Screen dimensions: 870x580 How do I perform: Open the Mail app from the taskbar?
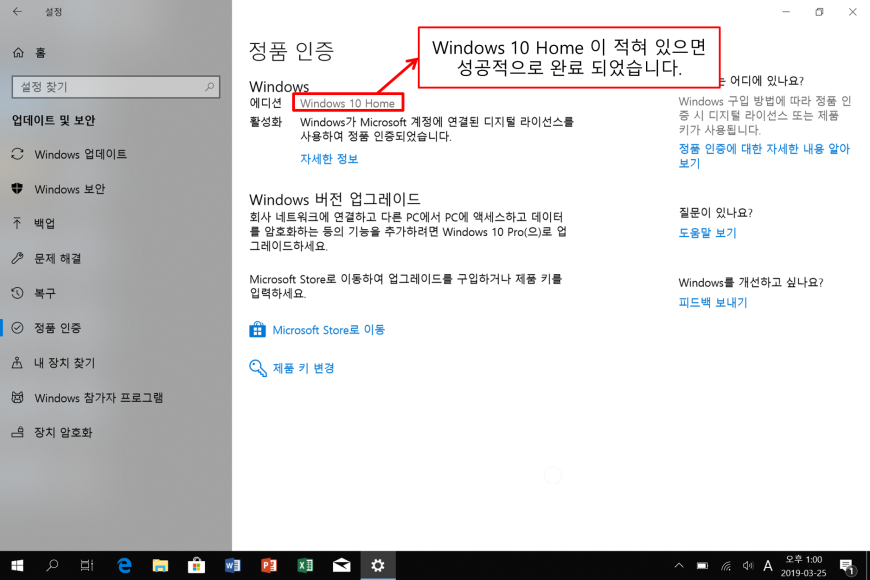[x=341, y=566]
